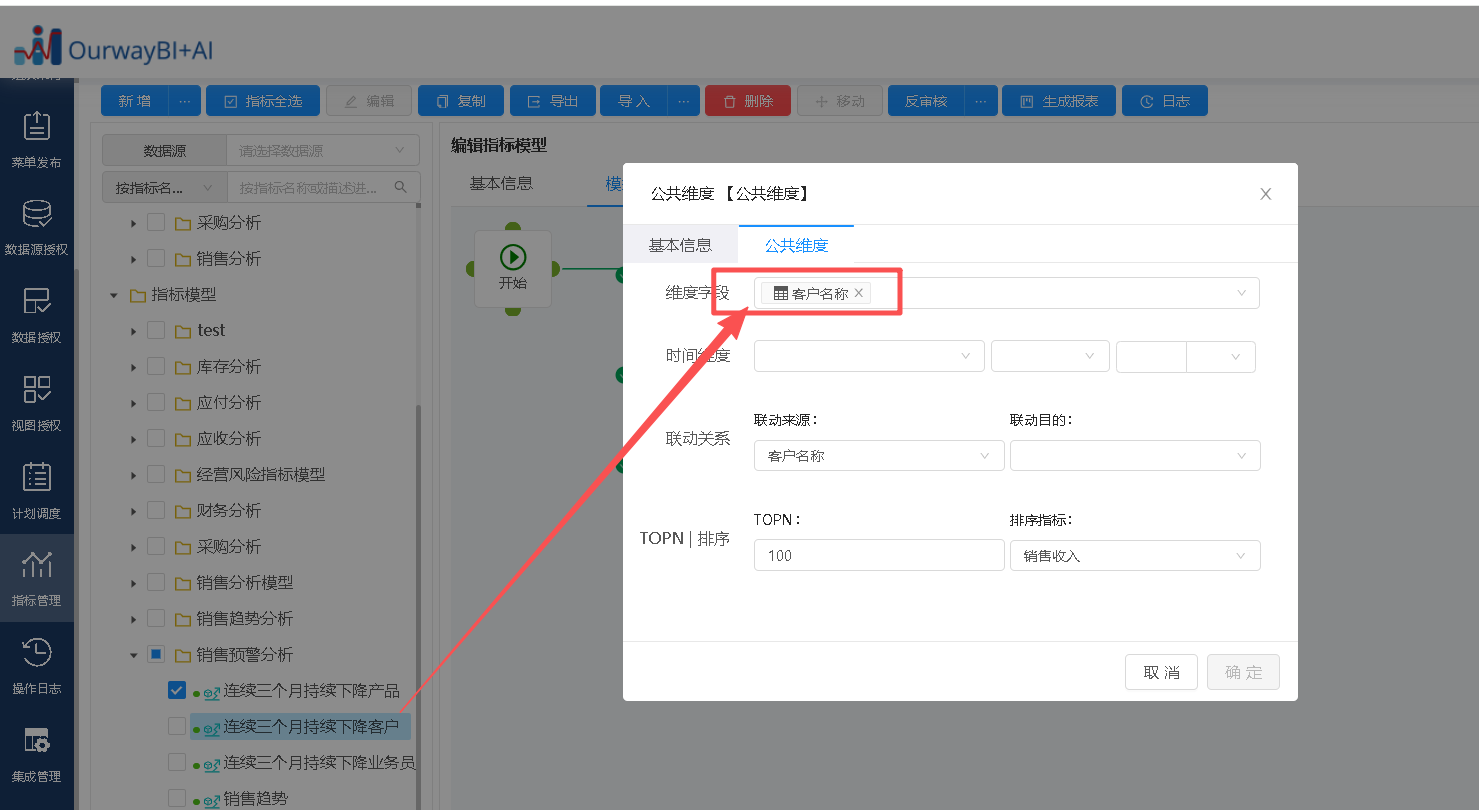Screen dimensions: 1479x810
Task: Collapse the 销售预警分析 folder
Action: pyautogui.click(x=133, y=655)
